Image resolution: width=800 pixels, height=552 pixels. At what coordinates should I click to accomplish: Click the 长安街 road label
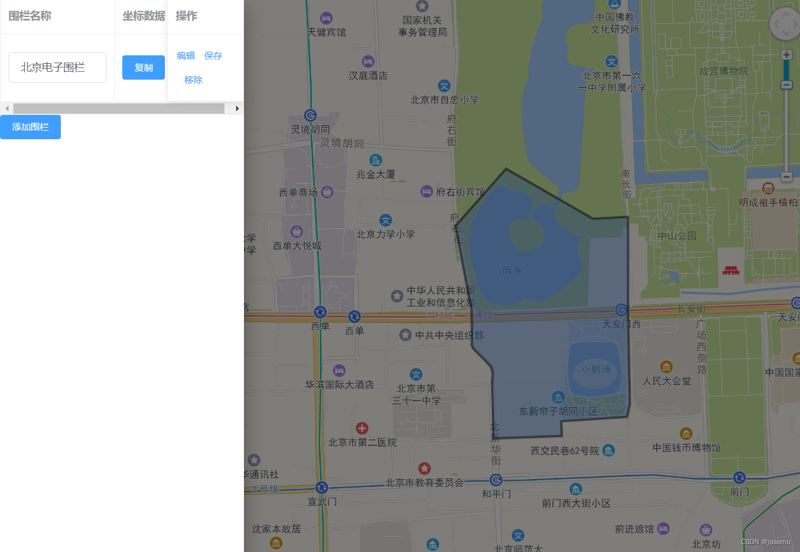691,309
